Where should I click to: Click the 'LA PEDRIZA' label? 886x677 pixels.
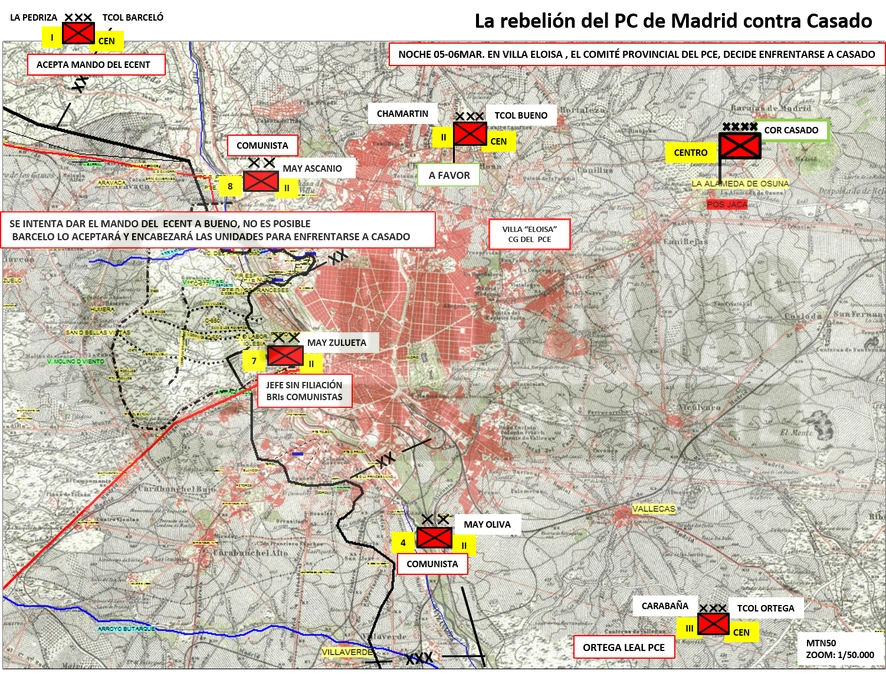pos(34,18)
